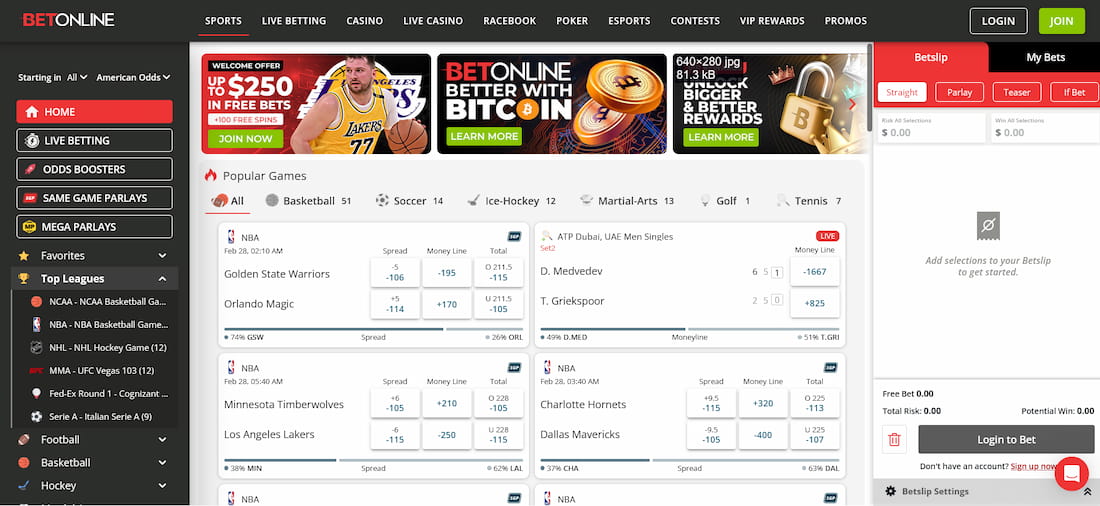The width and height of the screenshot is (1100, 506).
Task: Click the LIVE badge on ATP Dubai card
Action: point(828,236)
